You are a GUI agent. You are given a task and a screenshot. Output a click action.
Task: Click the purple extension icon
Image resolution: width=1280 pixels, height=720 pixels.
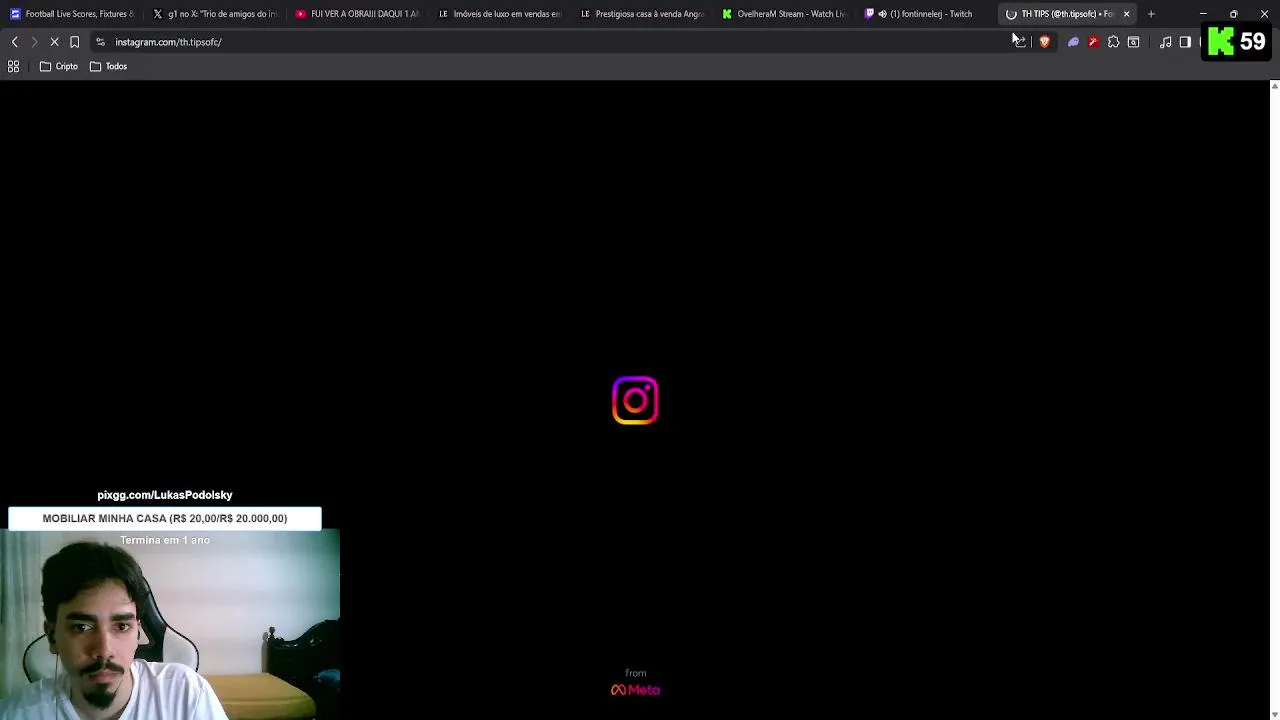(1073, 42)
